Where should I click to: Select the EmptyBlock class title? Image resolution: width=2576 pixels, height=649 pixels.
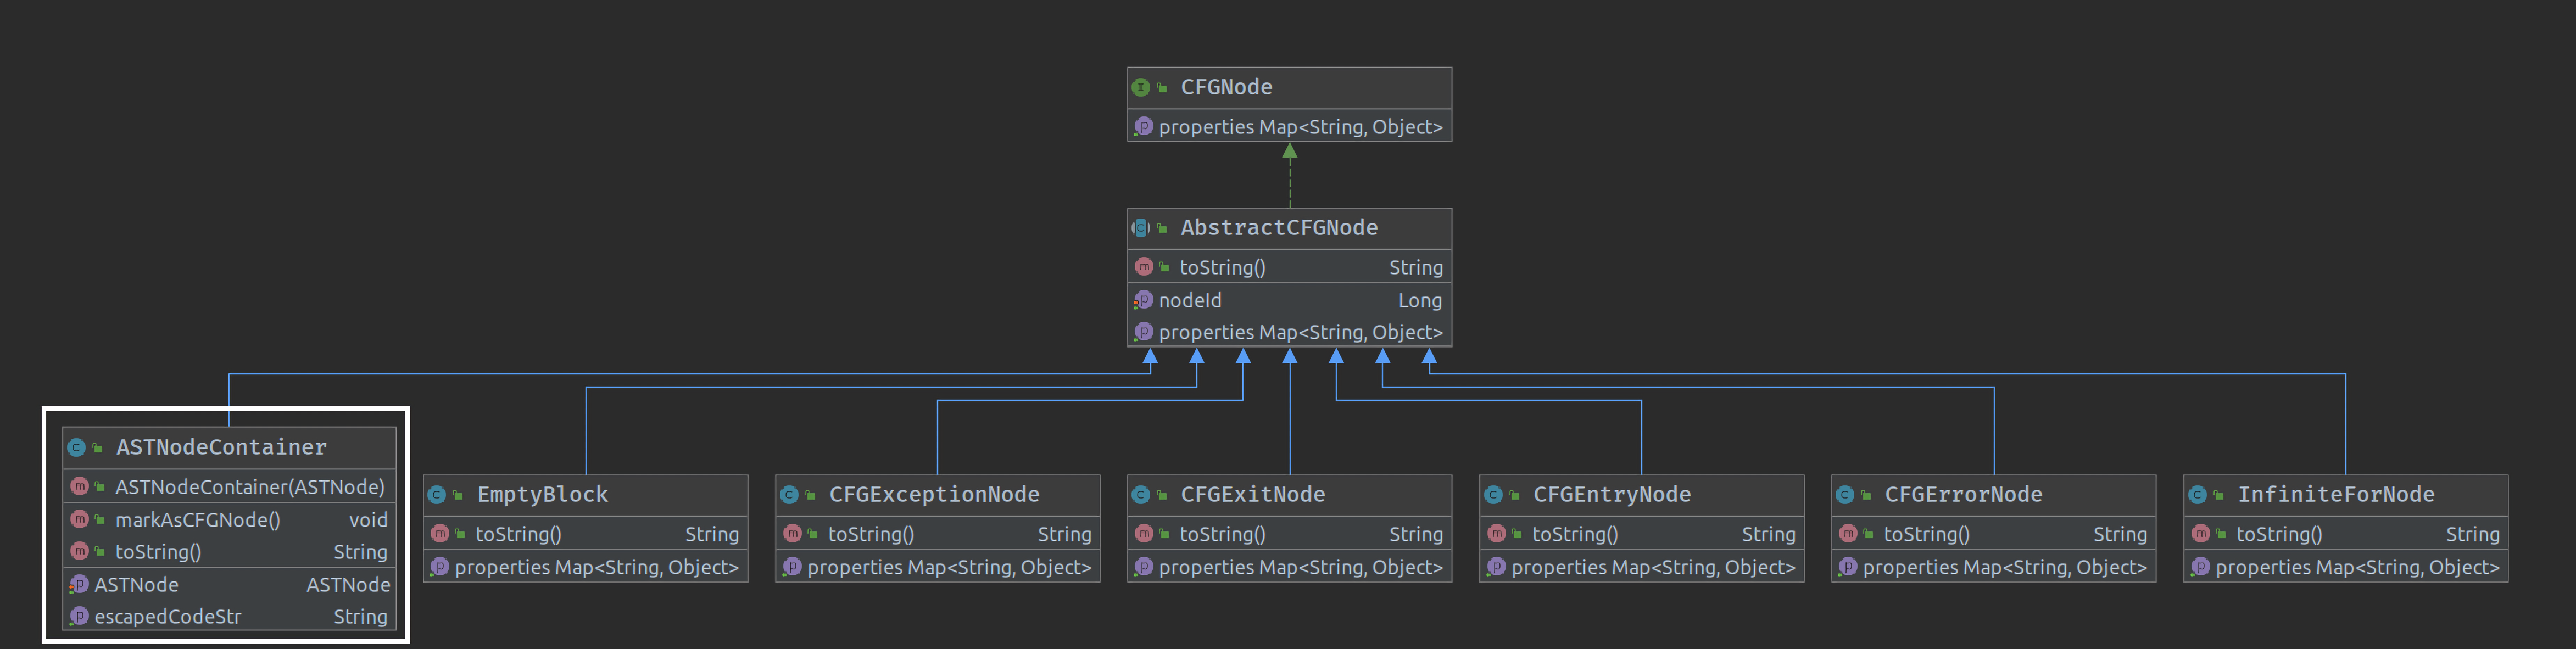[542, 495]
